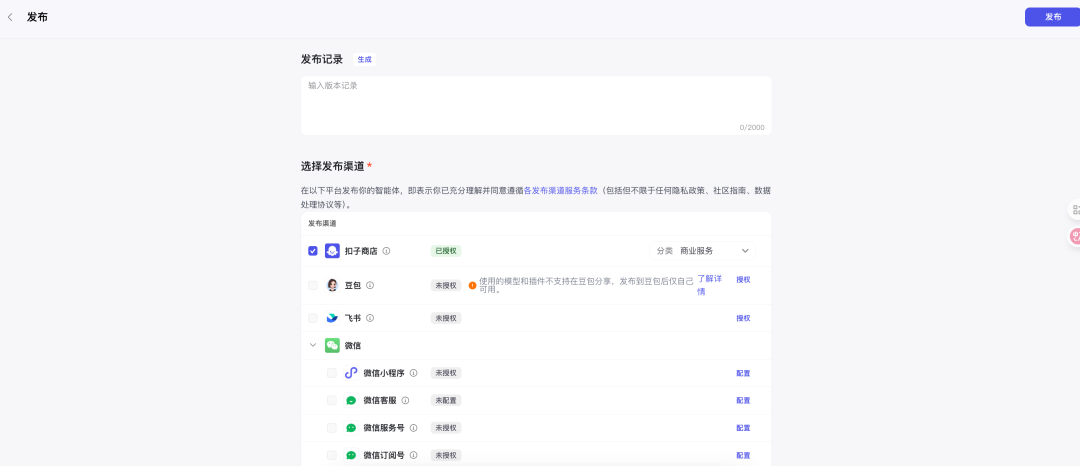Open info tooltip next to 飞书

[370, 318]
